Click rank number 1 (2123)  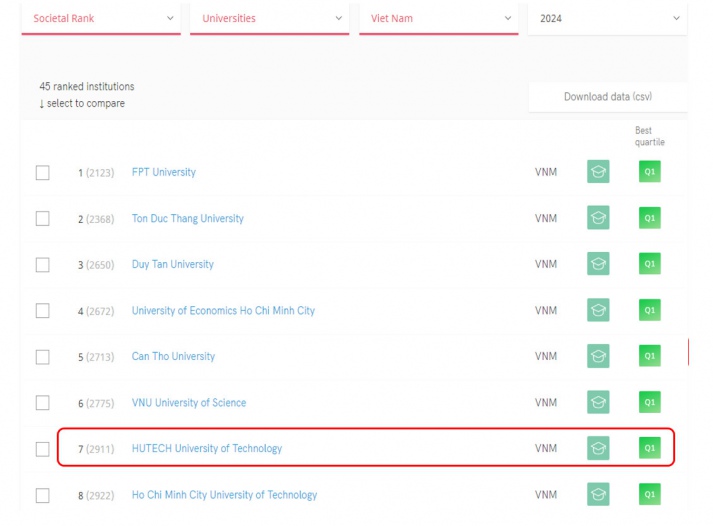click(x=96, y=173)
